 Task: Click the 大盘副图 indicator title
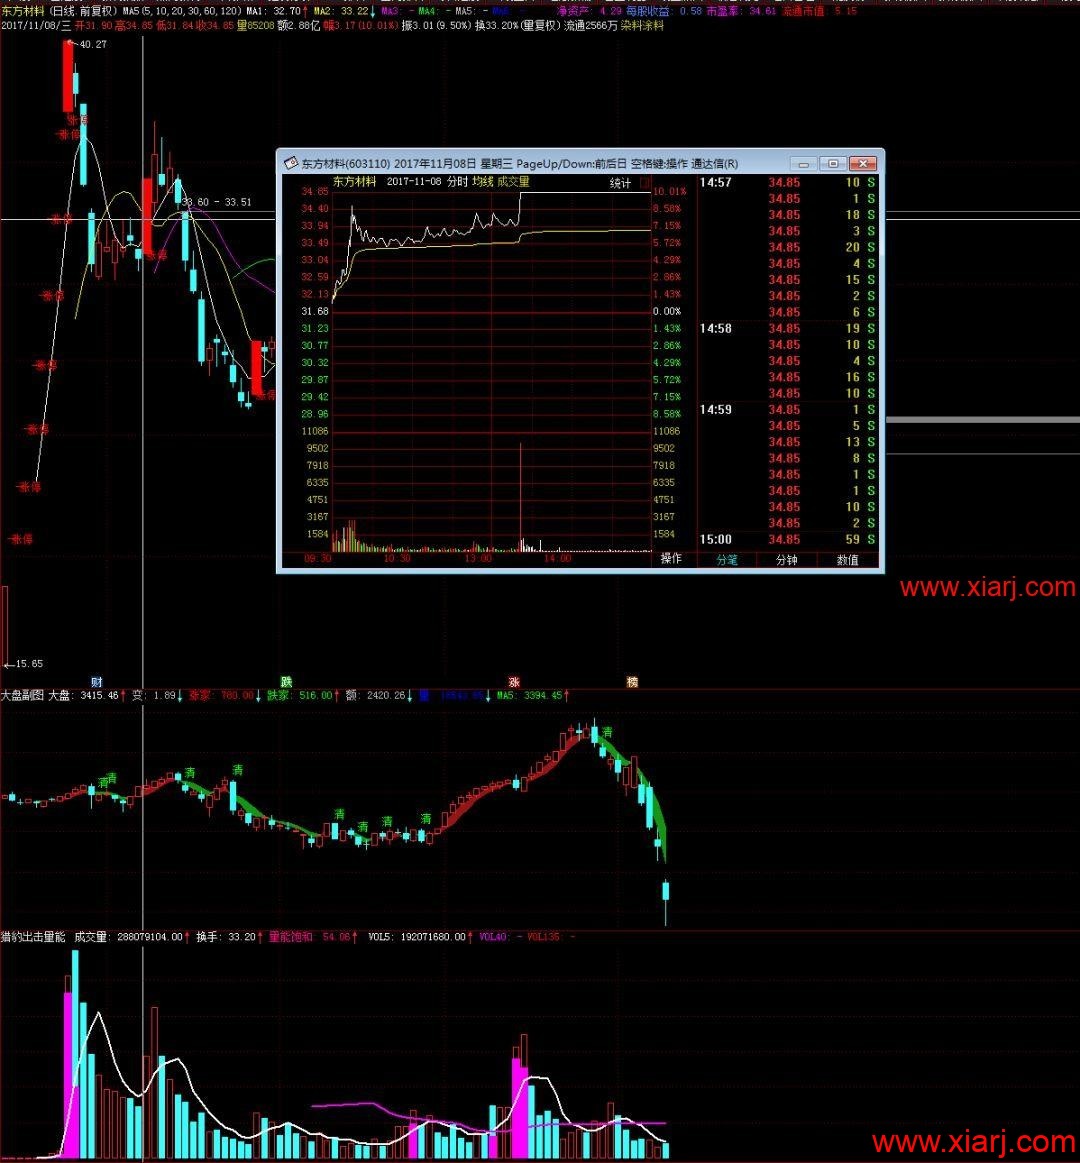click(22, 696)
